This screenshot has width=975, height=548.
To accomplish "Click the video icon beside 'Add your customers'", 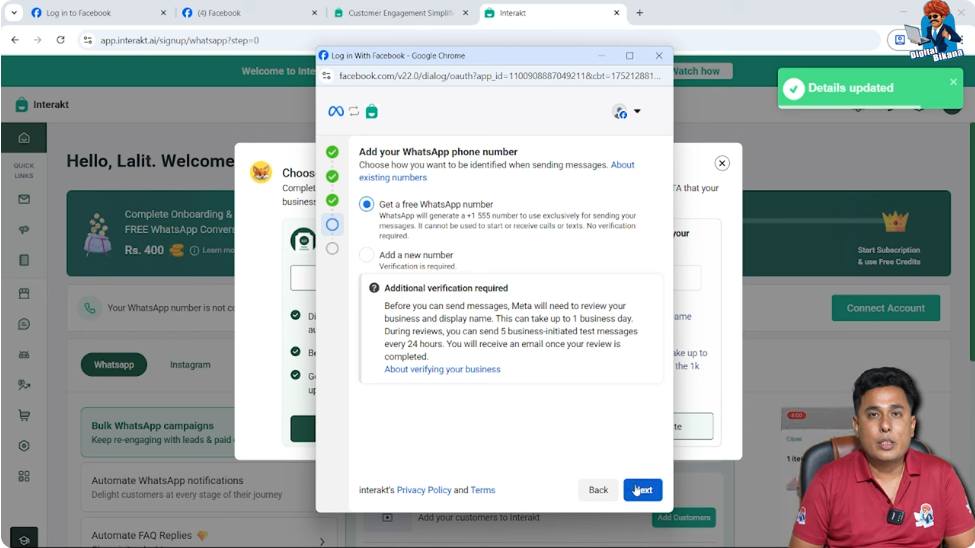I will pos(387,518).
